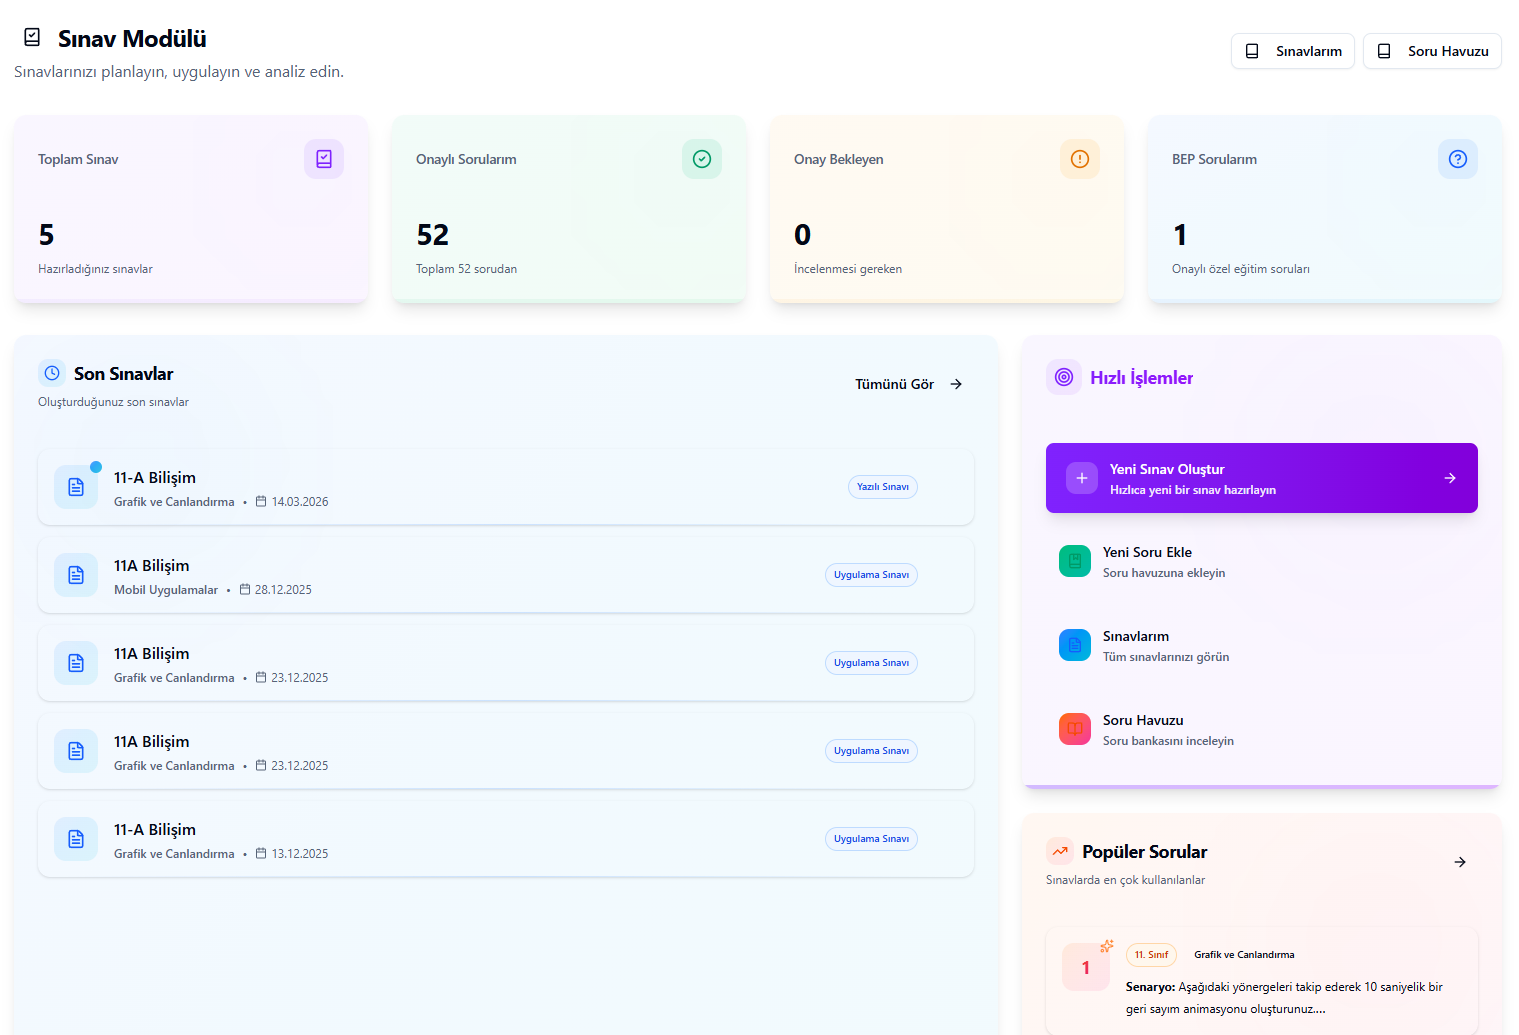Click the blue Sınavlarım quick action icon
The image size is (1519, 1035).
pos(1075,645)
